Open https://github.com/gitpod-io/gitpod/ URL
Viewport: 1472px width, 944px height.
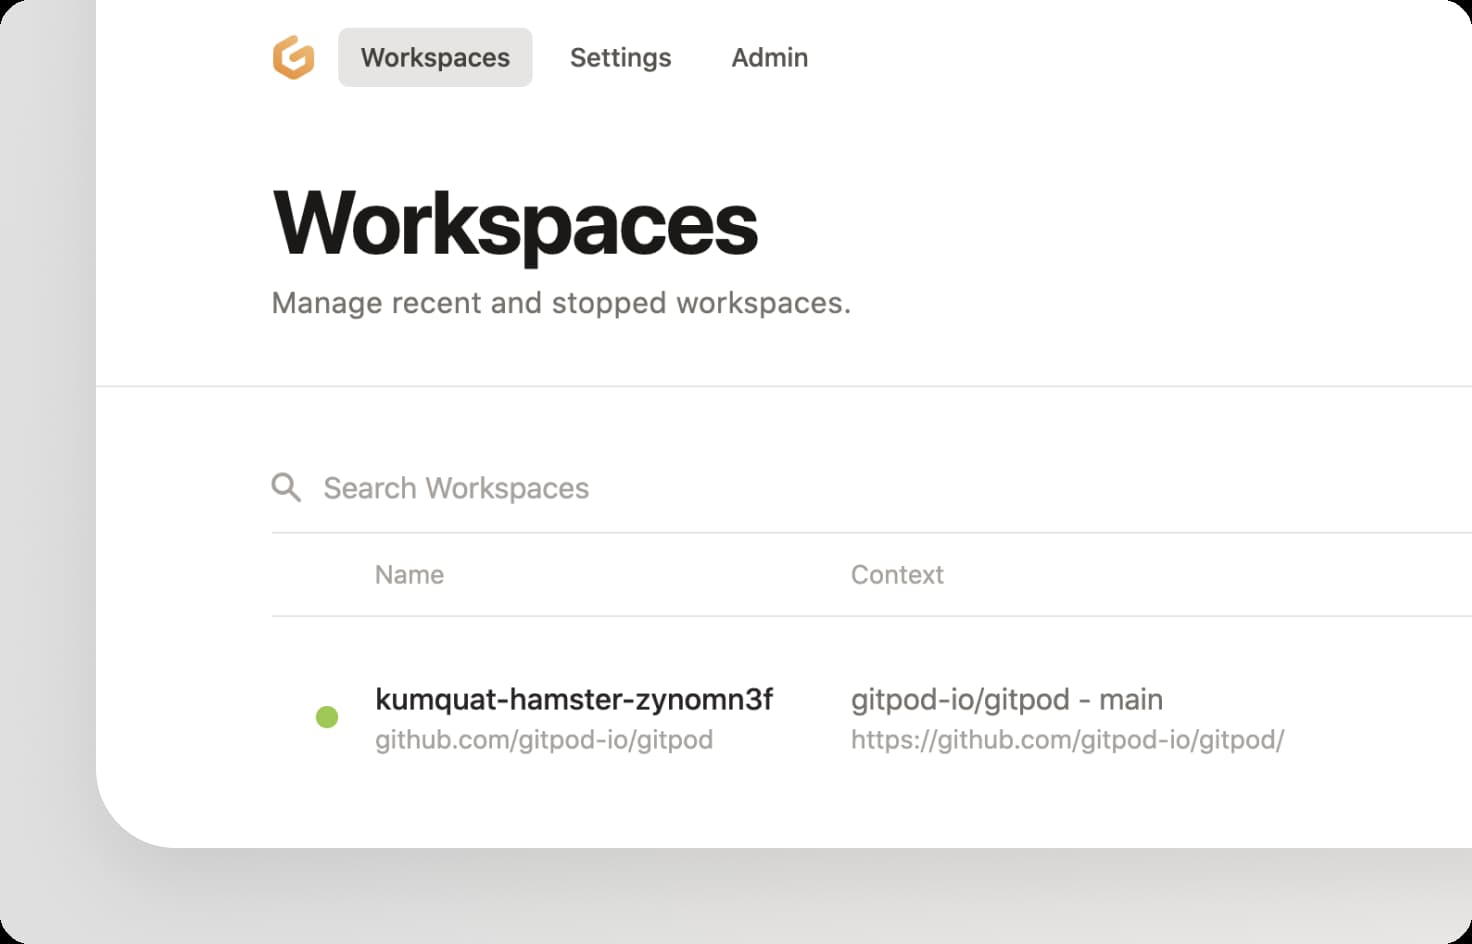(x=1068, y=740)
